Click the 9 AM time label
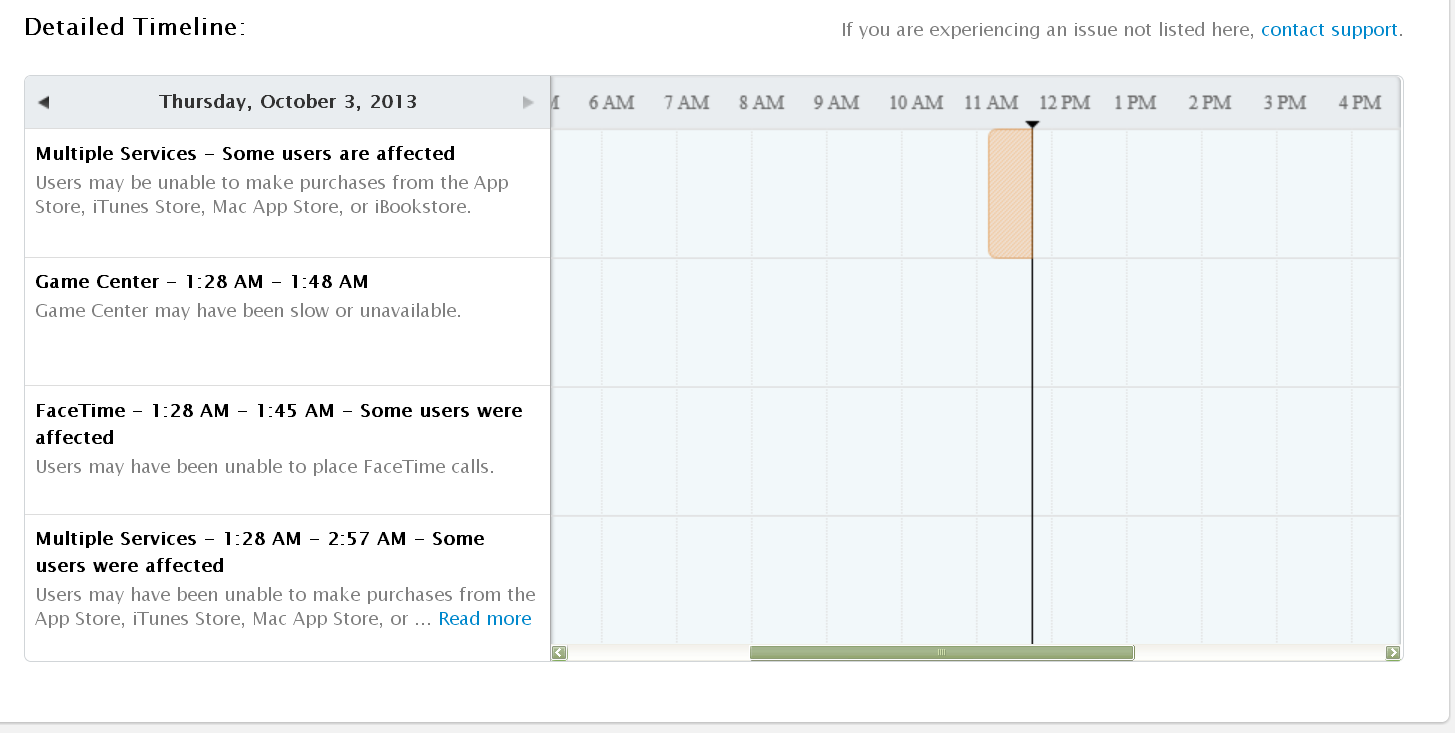 [836, 102]
